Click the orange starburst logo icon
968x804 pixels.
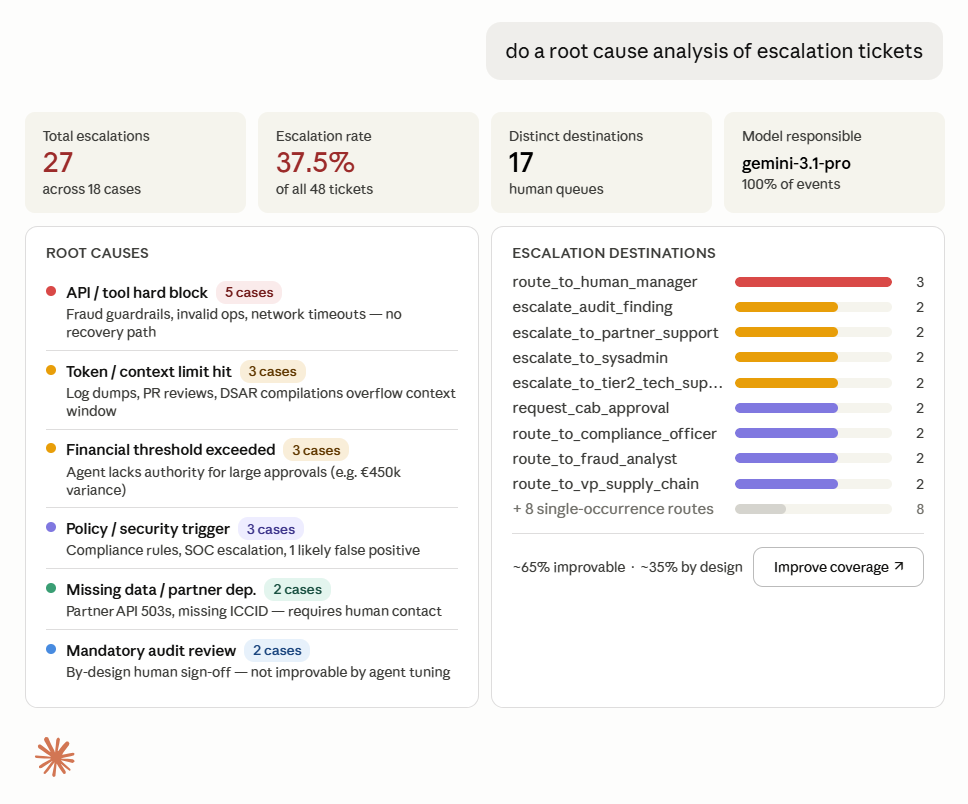55,756
